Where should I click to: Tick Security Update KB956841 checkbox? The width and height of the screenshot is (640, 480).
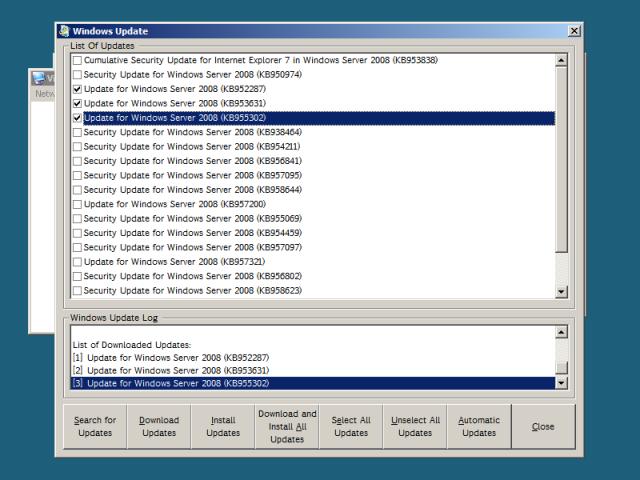(x=77, y=161)
